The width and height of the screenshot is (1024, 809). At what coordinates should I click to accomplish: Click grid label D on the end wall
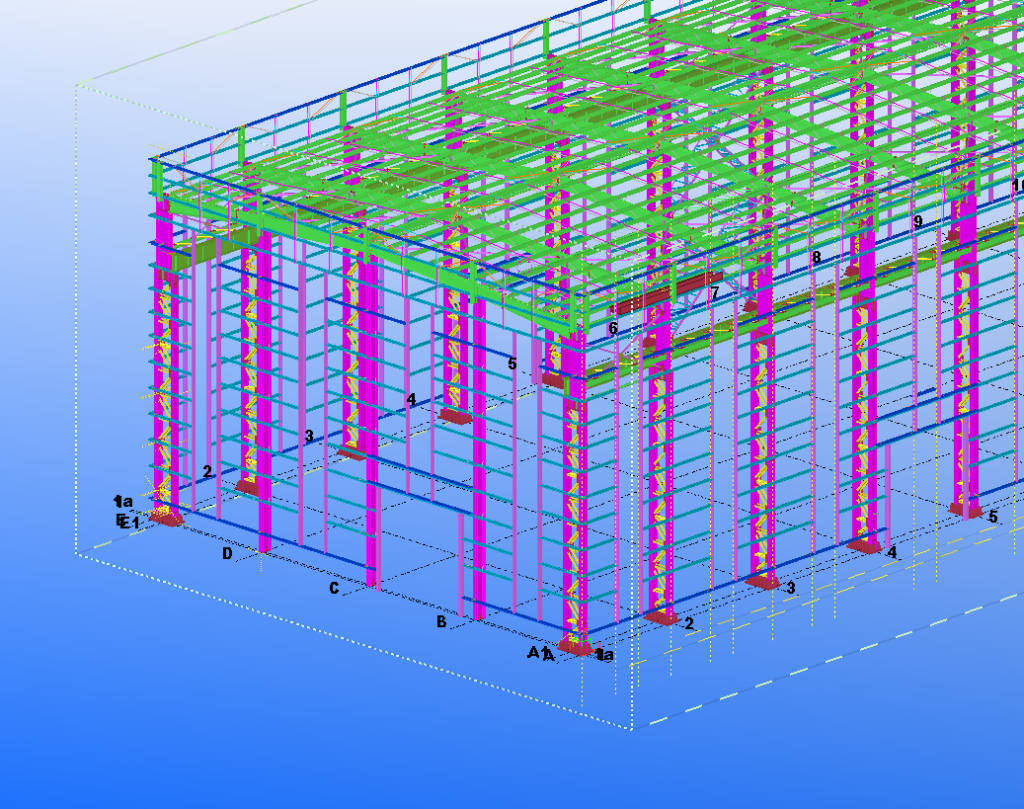pyautogui.click(x=227, y=553)
